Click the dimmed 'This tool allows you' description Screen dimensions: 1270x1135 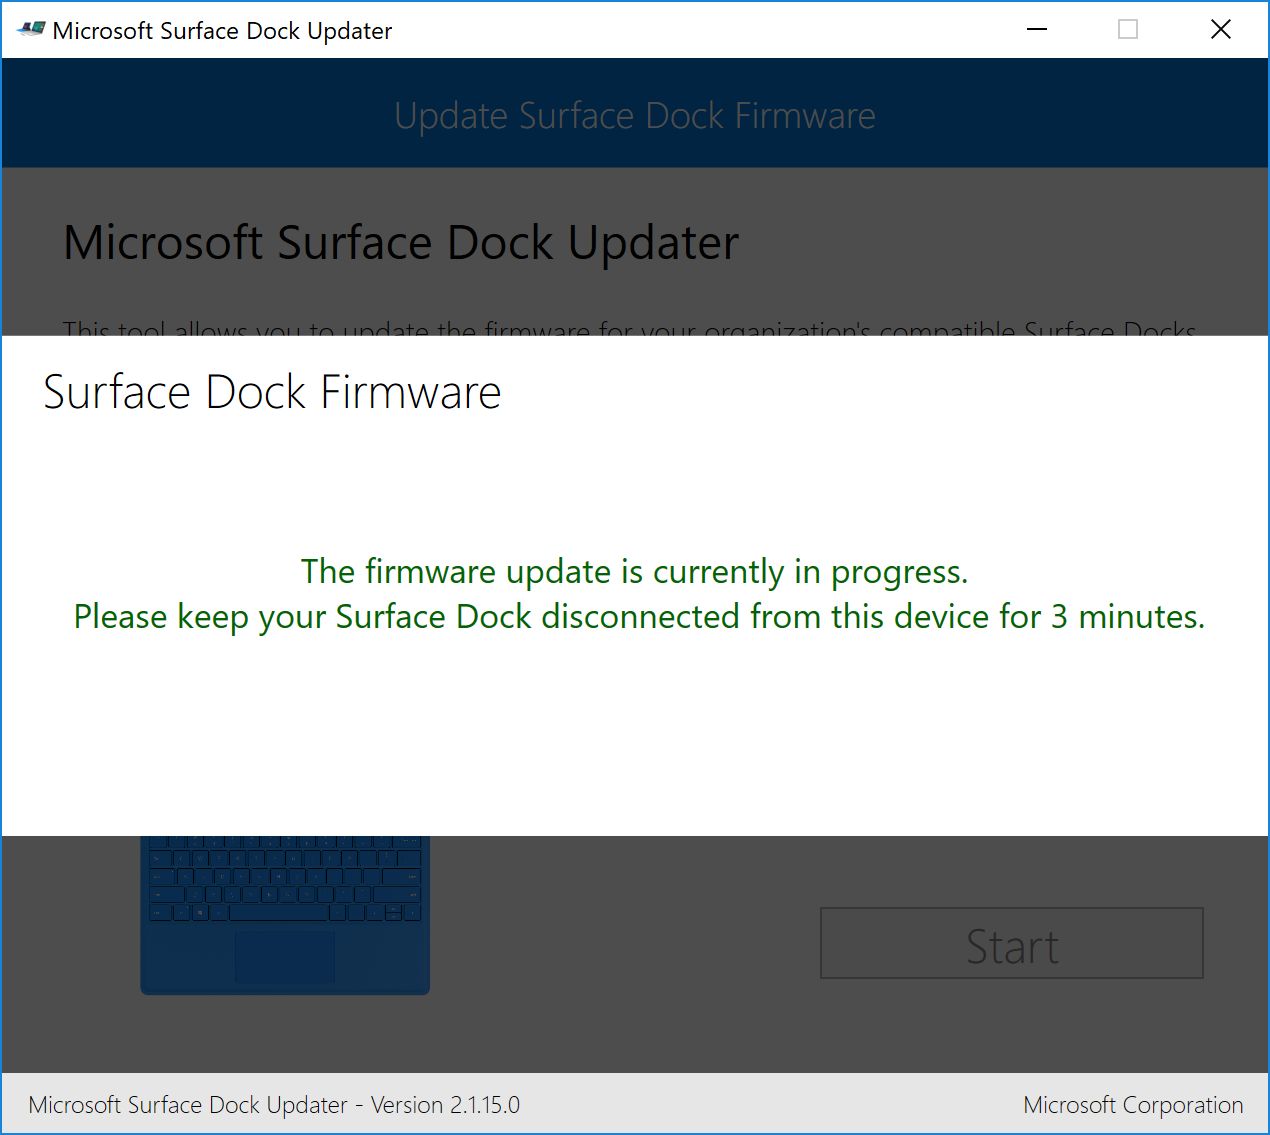point(628,326)
